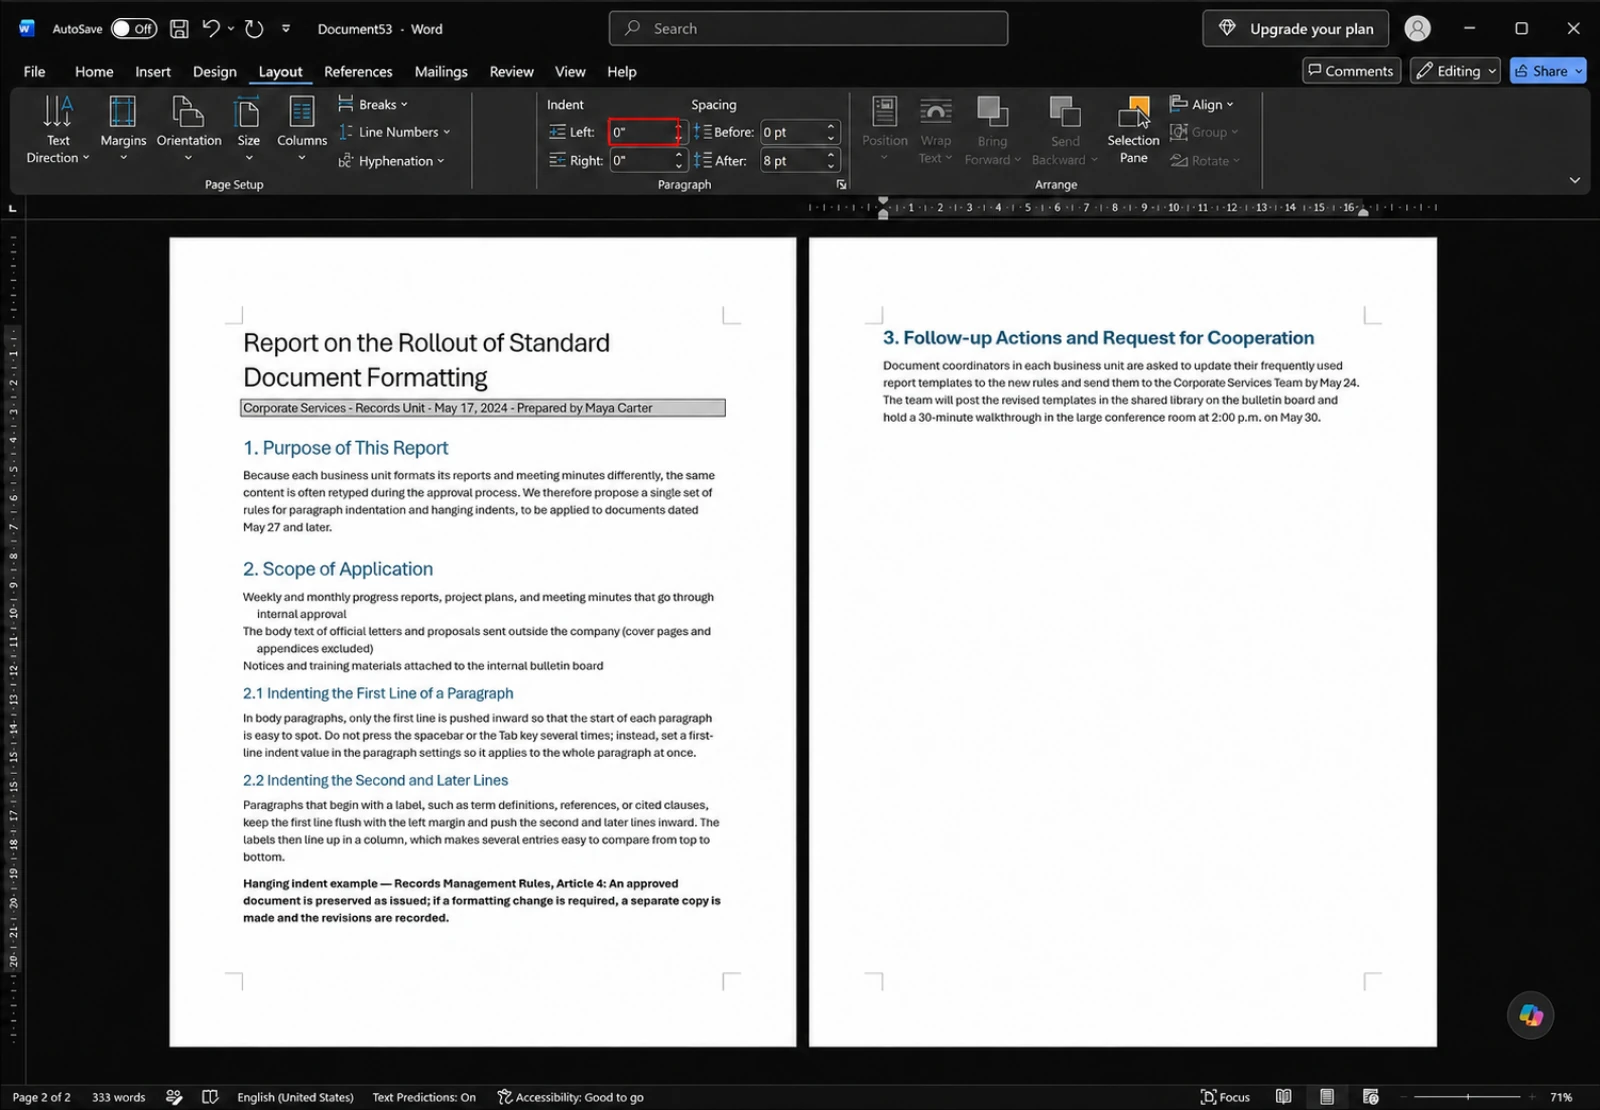The width and height of the screenshot is (1600, 1110).
Task: Click the Indent Left input field
Action: pyautogui.click(x=642, y=132)
